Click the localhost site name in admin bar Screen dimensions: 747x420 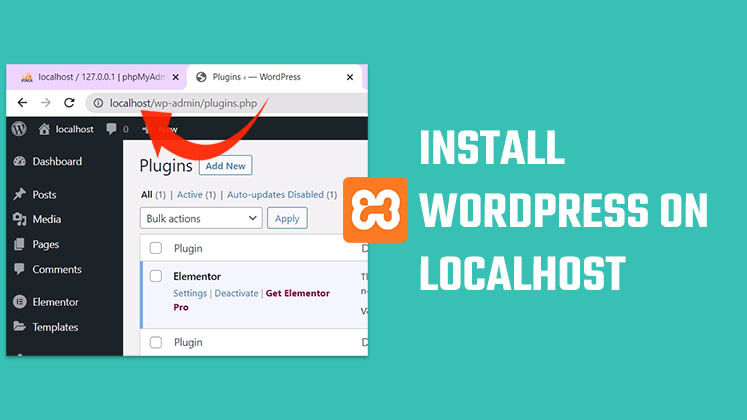tap(74, 129)
